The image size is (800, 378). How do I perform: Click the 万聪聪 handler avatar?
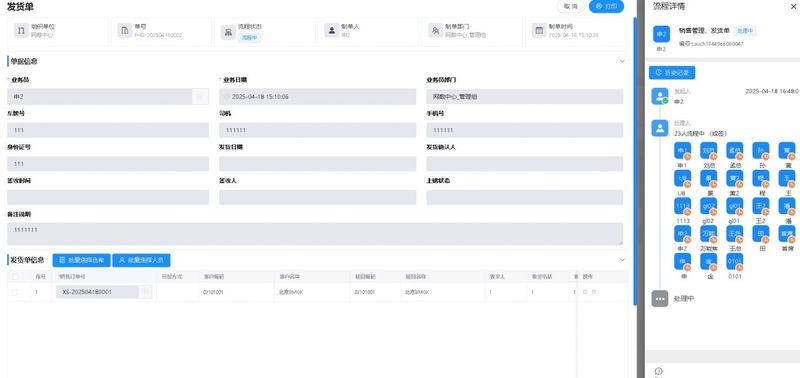(708, 234)
